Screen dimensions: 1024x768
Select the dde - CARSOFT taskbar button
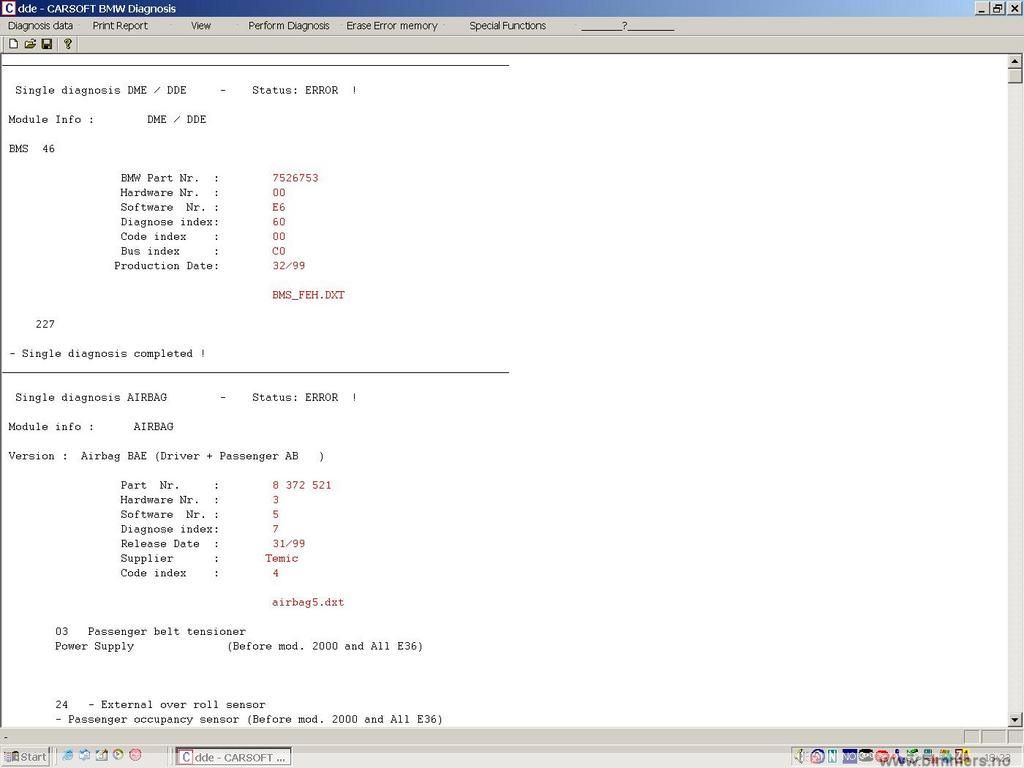pyautogui.click(x=233, y=757)
